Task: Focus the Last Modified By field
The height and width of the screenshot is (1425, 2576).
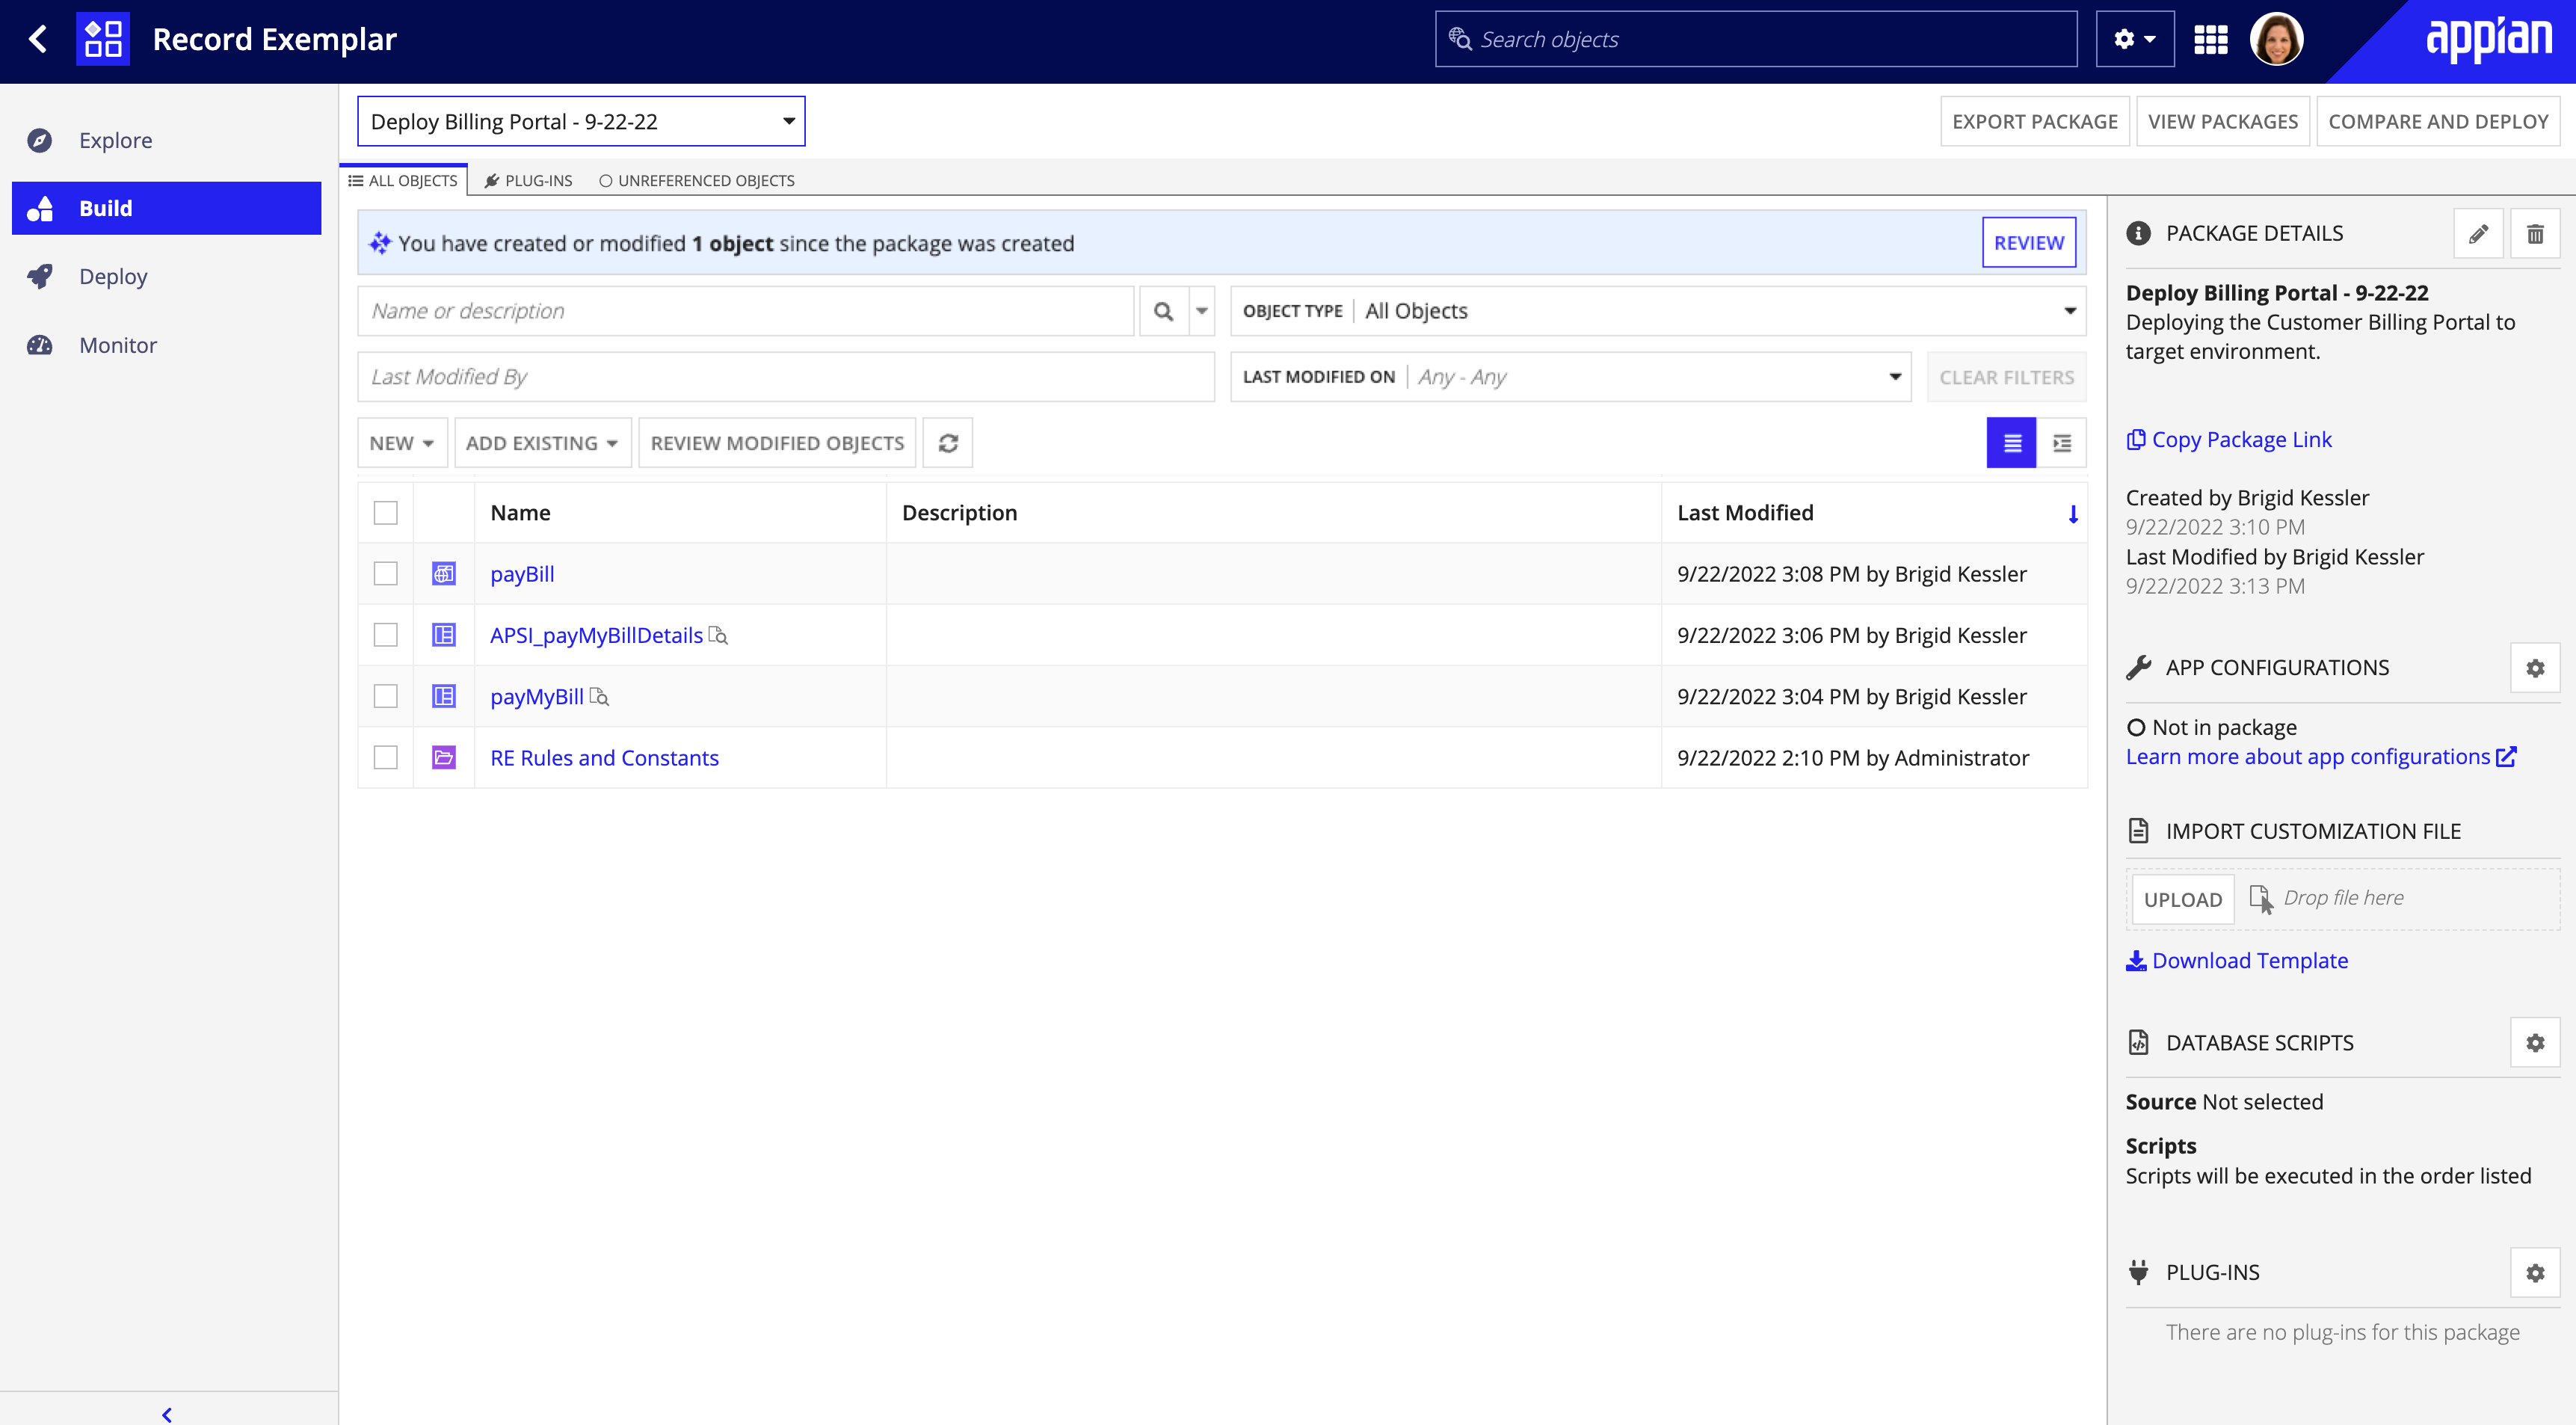Action: click(x=786, y=377)
